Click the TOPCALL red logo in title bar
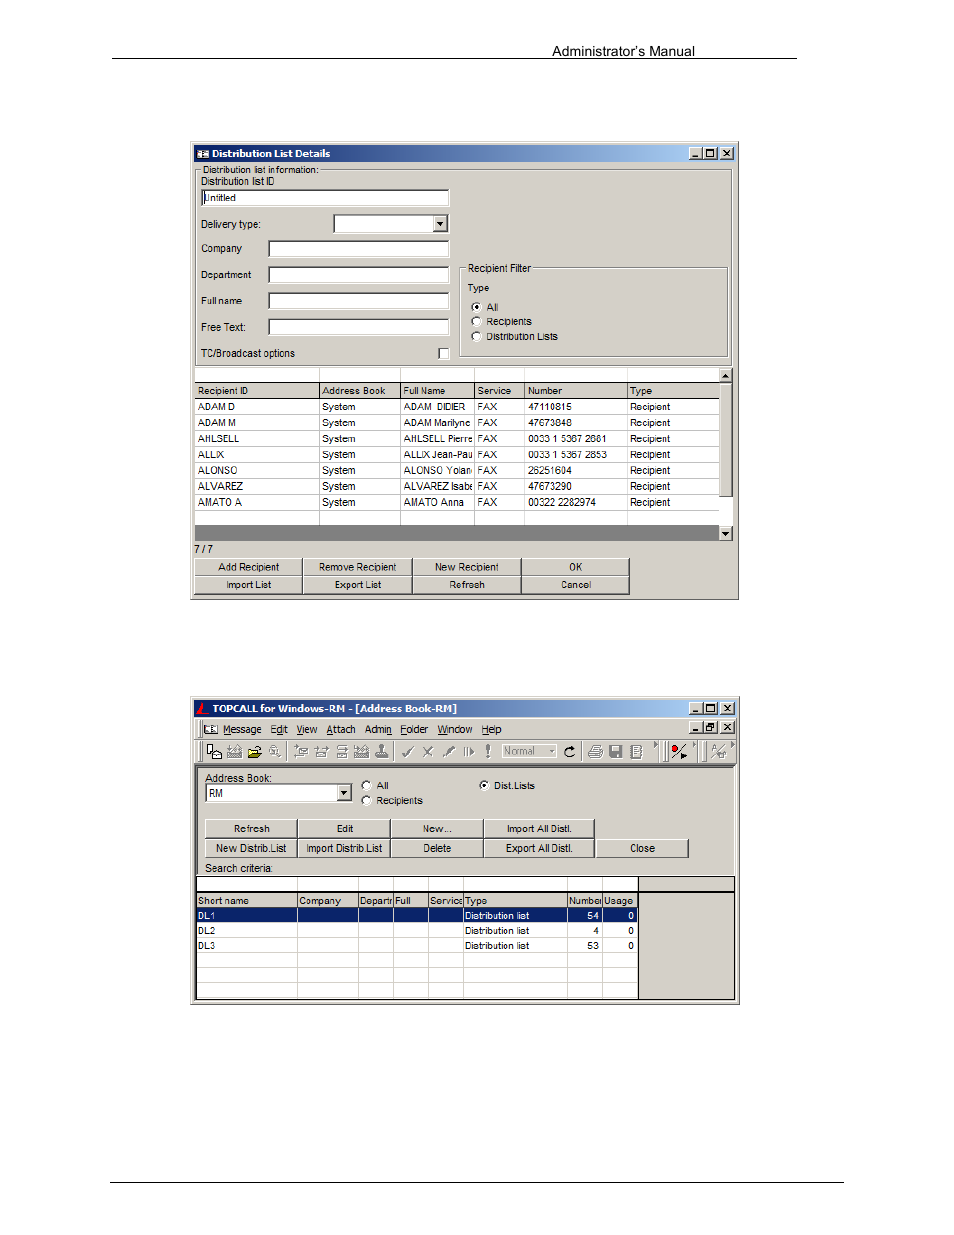954x1235 pixels. [x=202, y=708]
